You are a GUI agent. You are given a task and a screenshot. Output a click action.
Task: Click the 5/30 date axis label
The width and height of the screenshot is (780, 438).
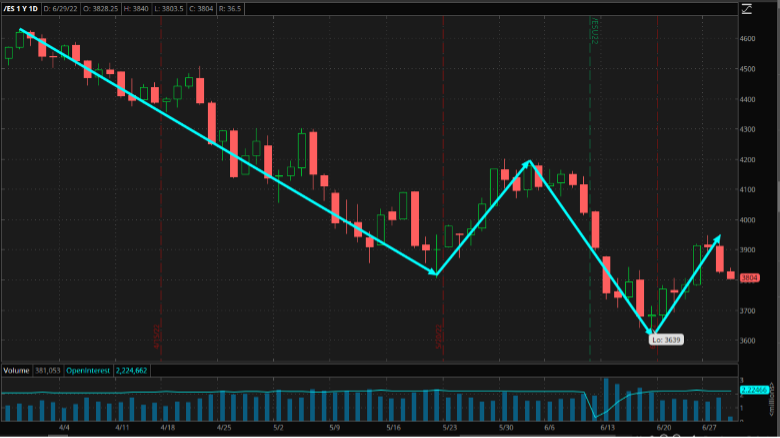click(506, 428)
